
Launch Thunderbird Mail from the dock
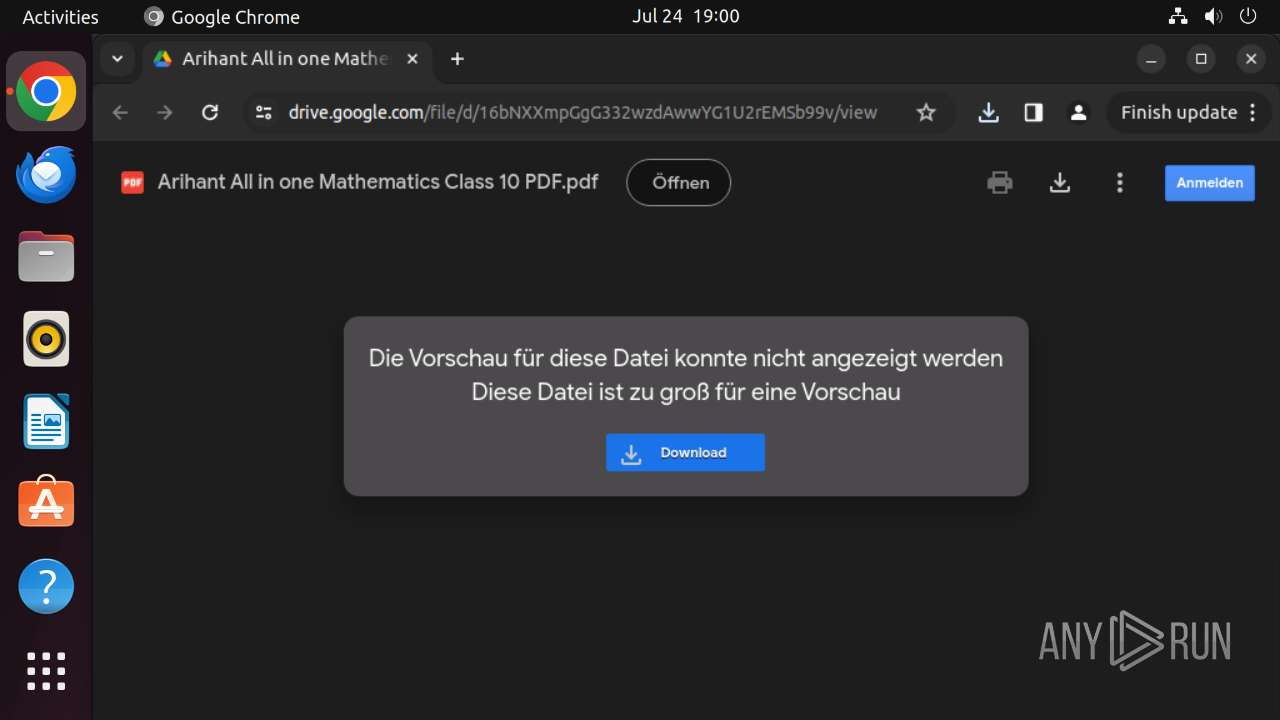coord(46,174)
